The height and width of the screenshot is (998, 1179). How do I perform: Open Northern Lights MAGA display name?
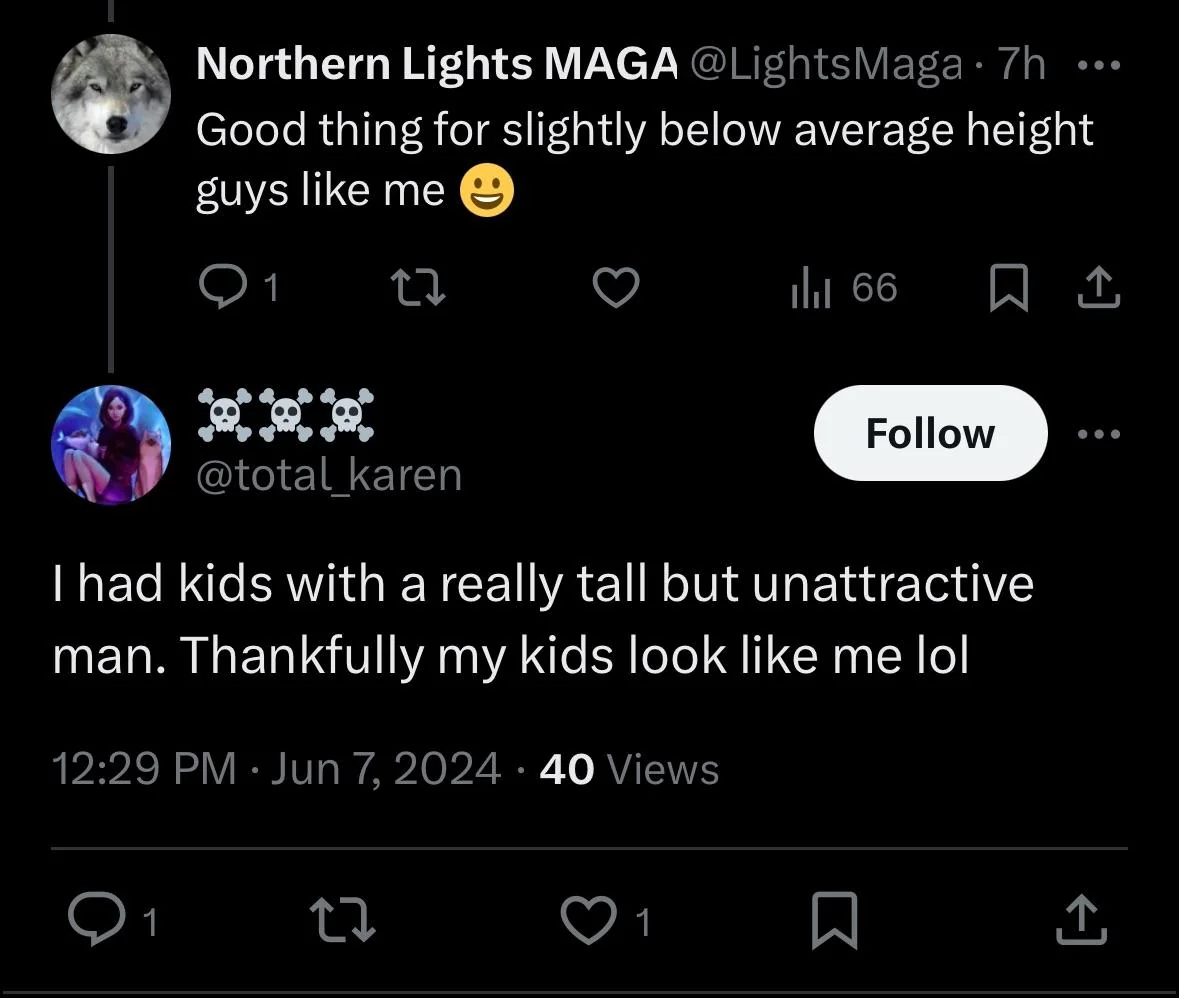pyautogui.click(x=437, y=63)
